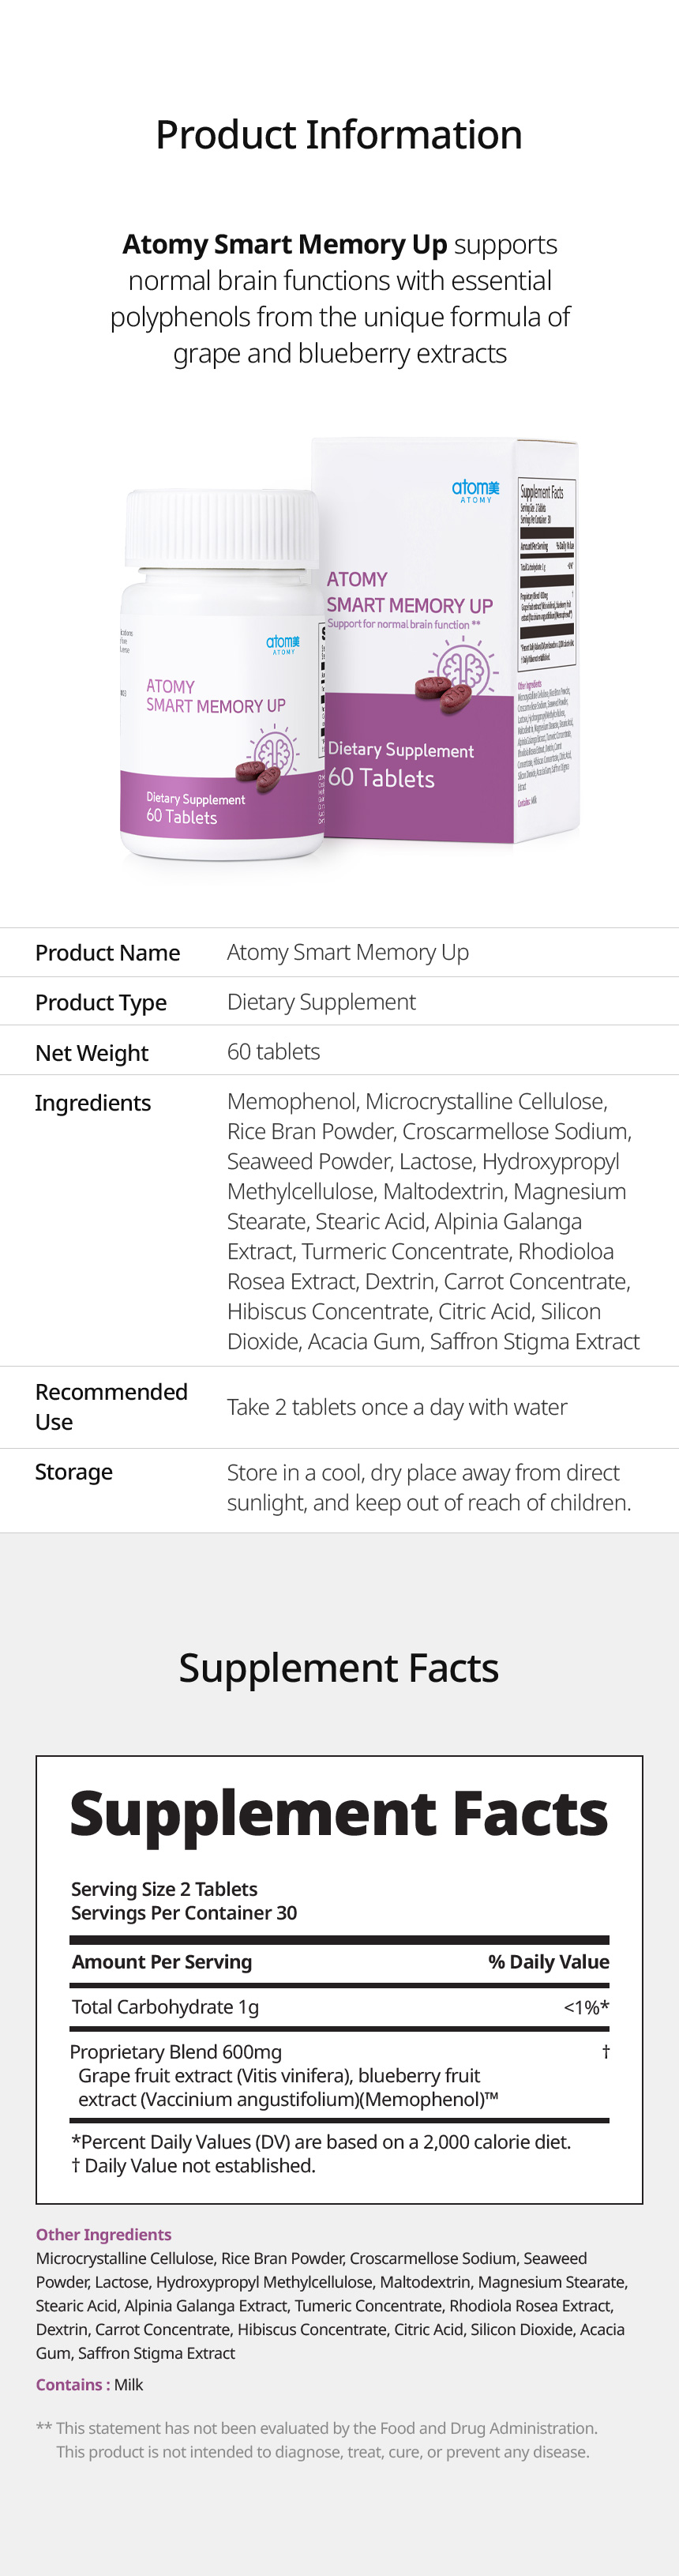Screen dimensions: 679x2576
Task: Click the Contains Milk allergen note
Action: 90,2384
